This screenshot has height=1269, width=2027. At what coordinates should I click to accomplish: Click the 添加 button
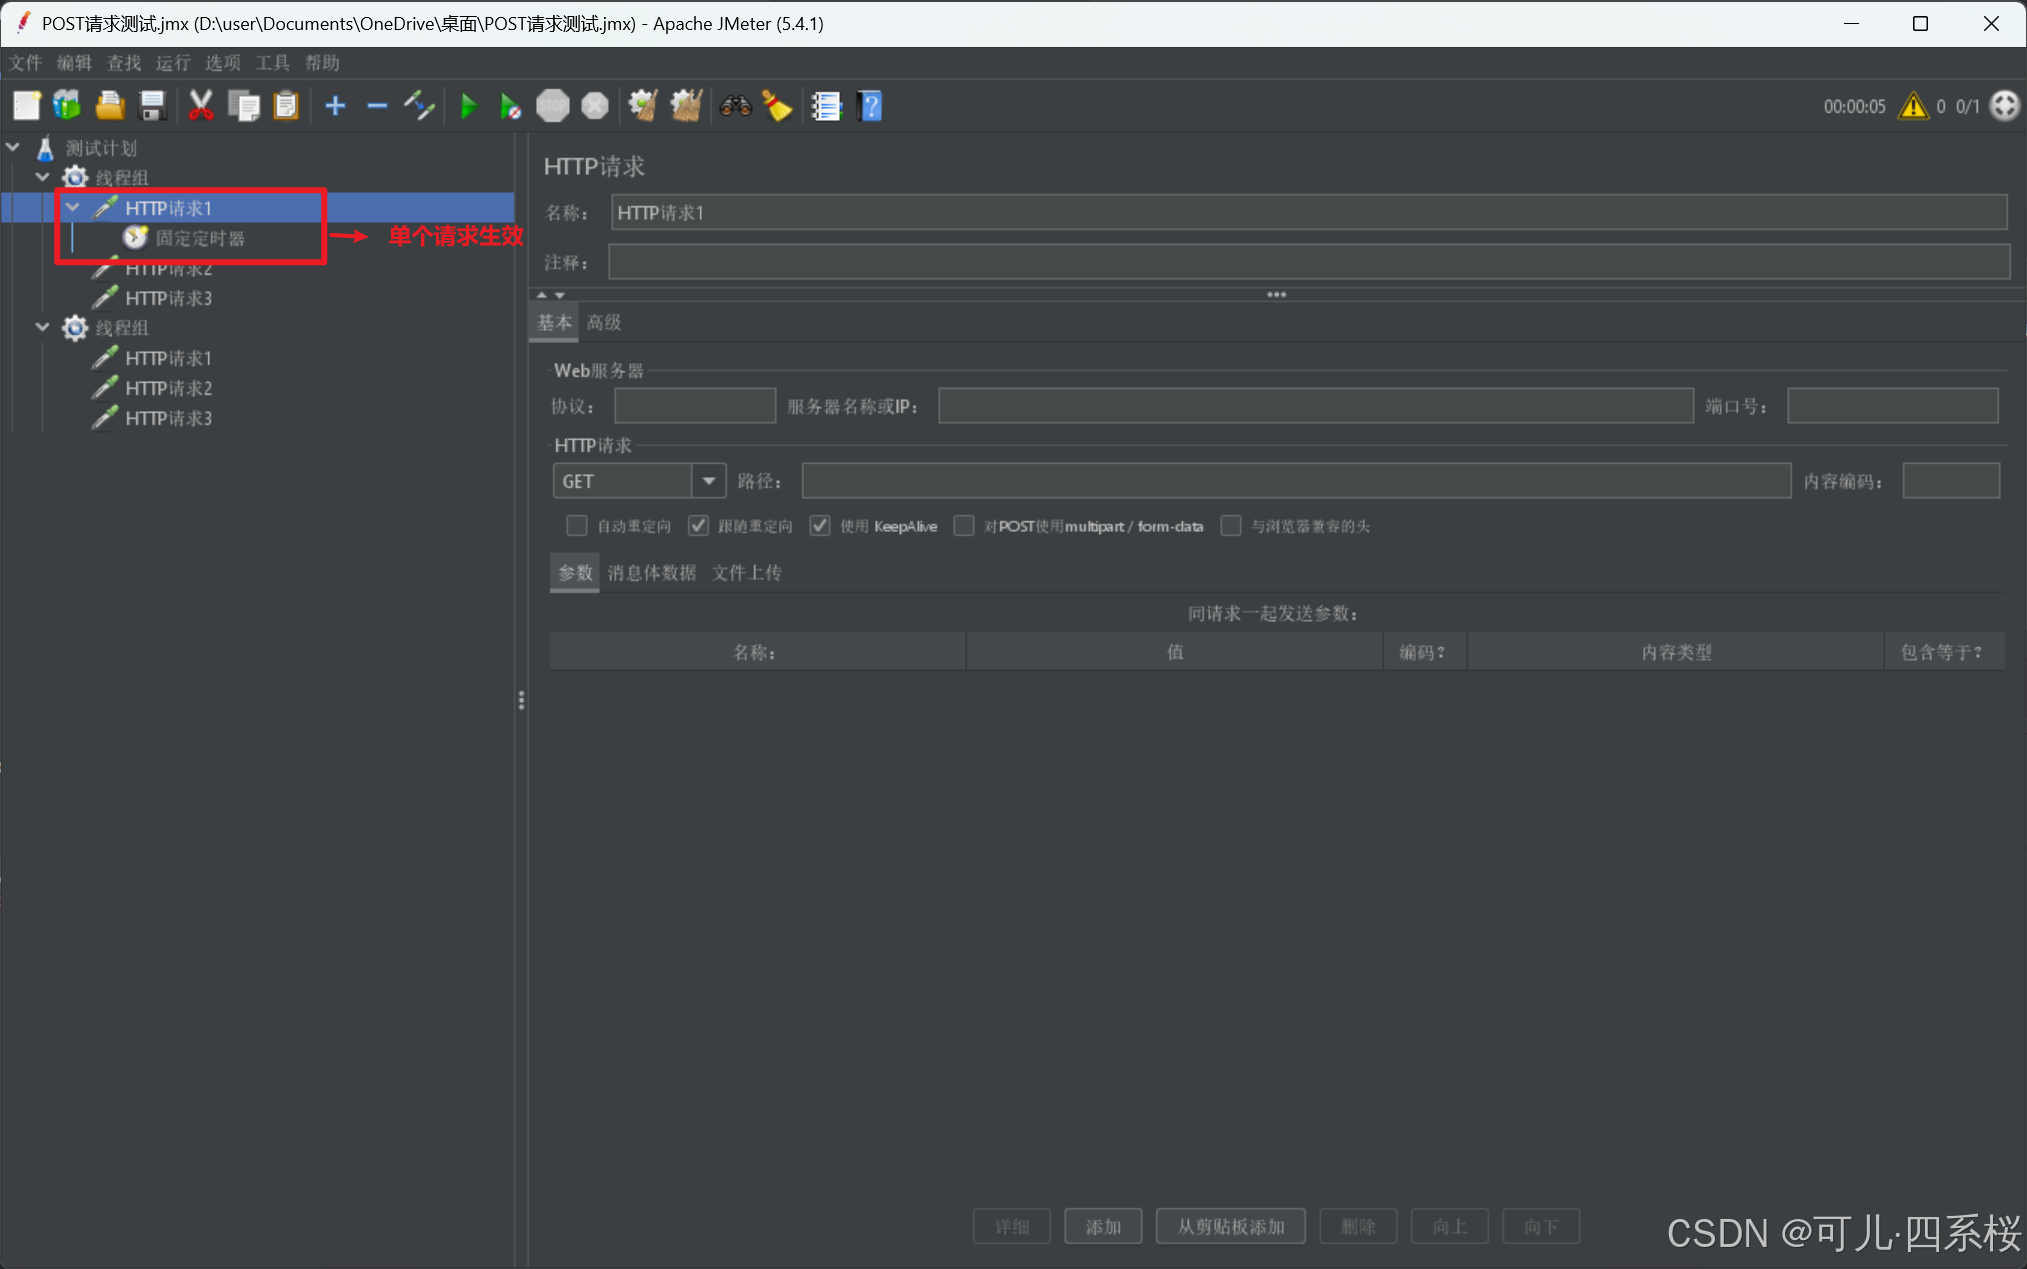click(1103, 1226)
